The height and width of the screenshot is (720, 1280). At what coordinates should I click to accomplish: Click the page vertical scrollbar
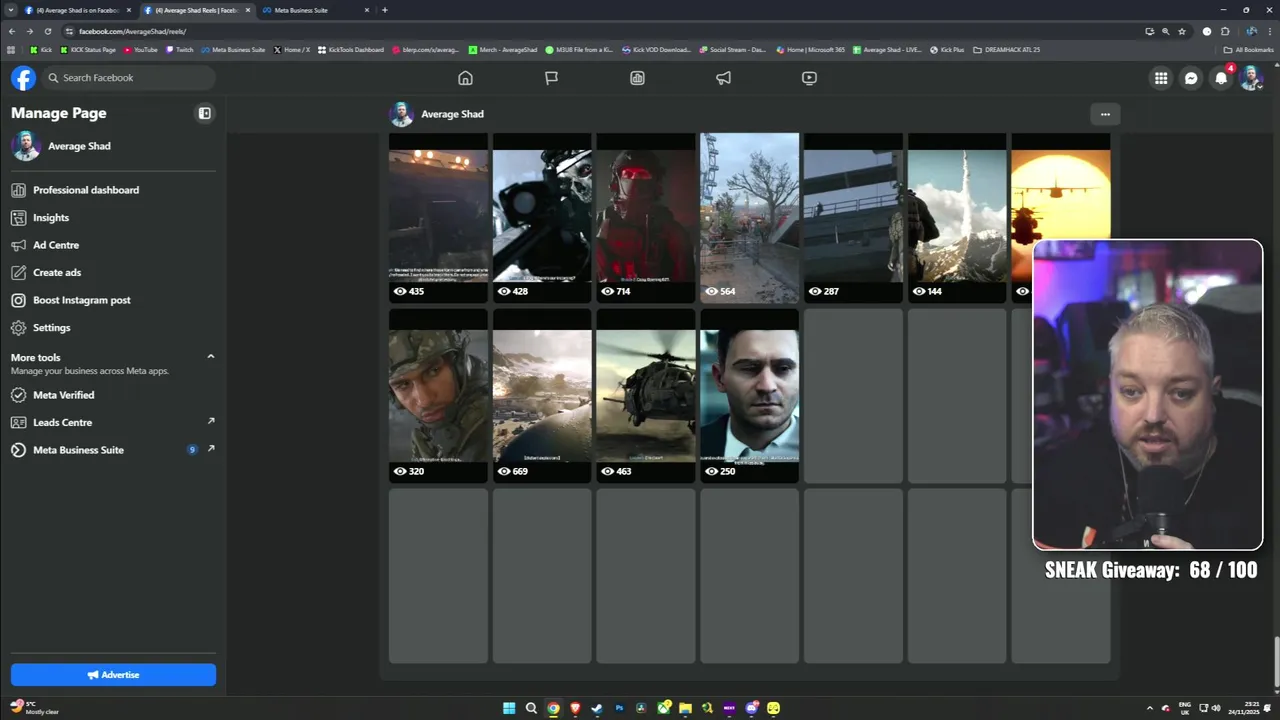pos(1275,660)
